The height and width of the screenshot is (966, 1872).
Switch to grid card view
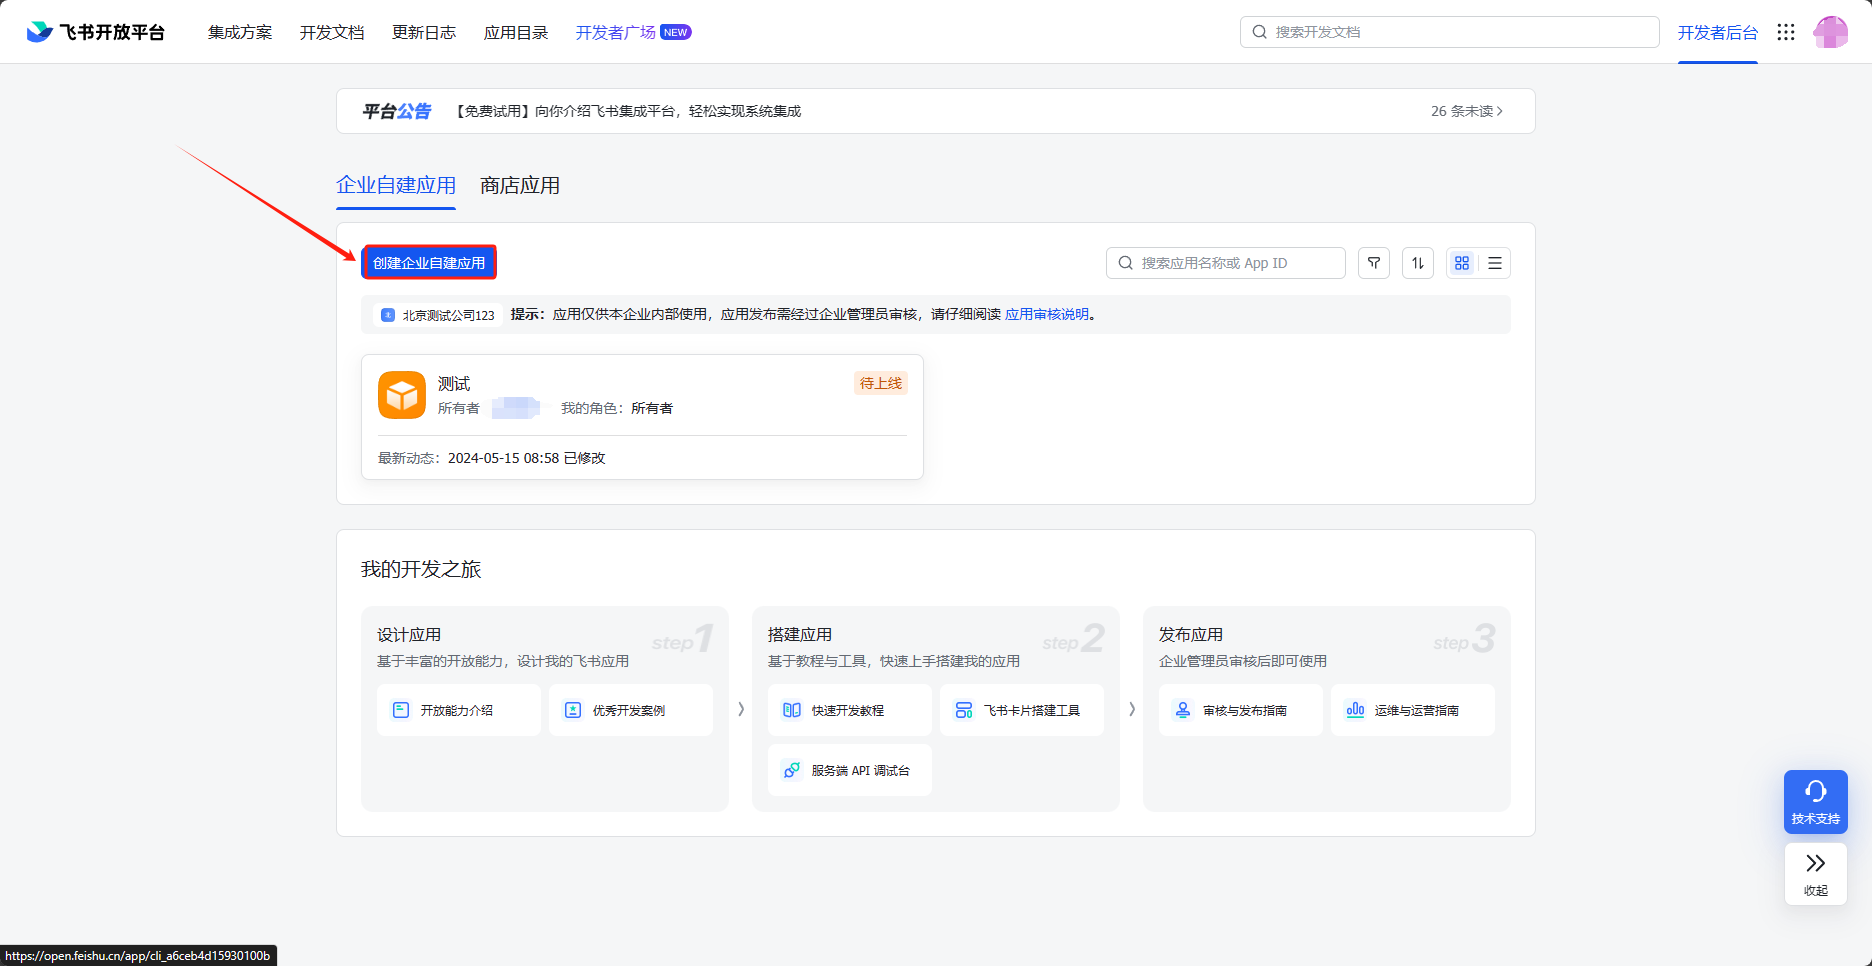point(1462,263)
